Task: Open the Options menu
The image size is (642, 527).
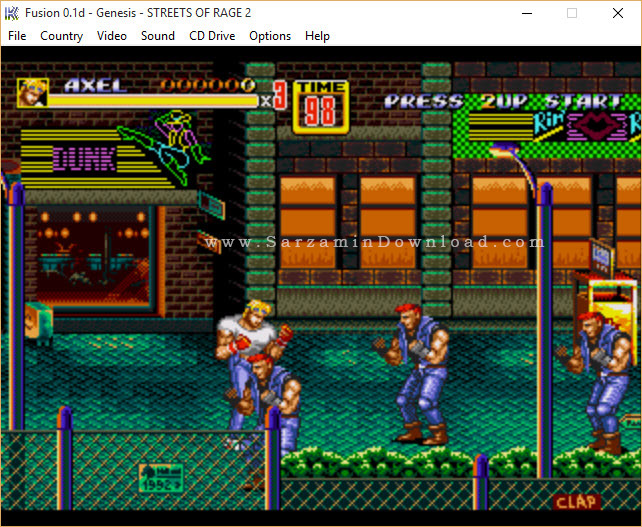Action: 270,36
